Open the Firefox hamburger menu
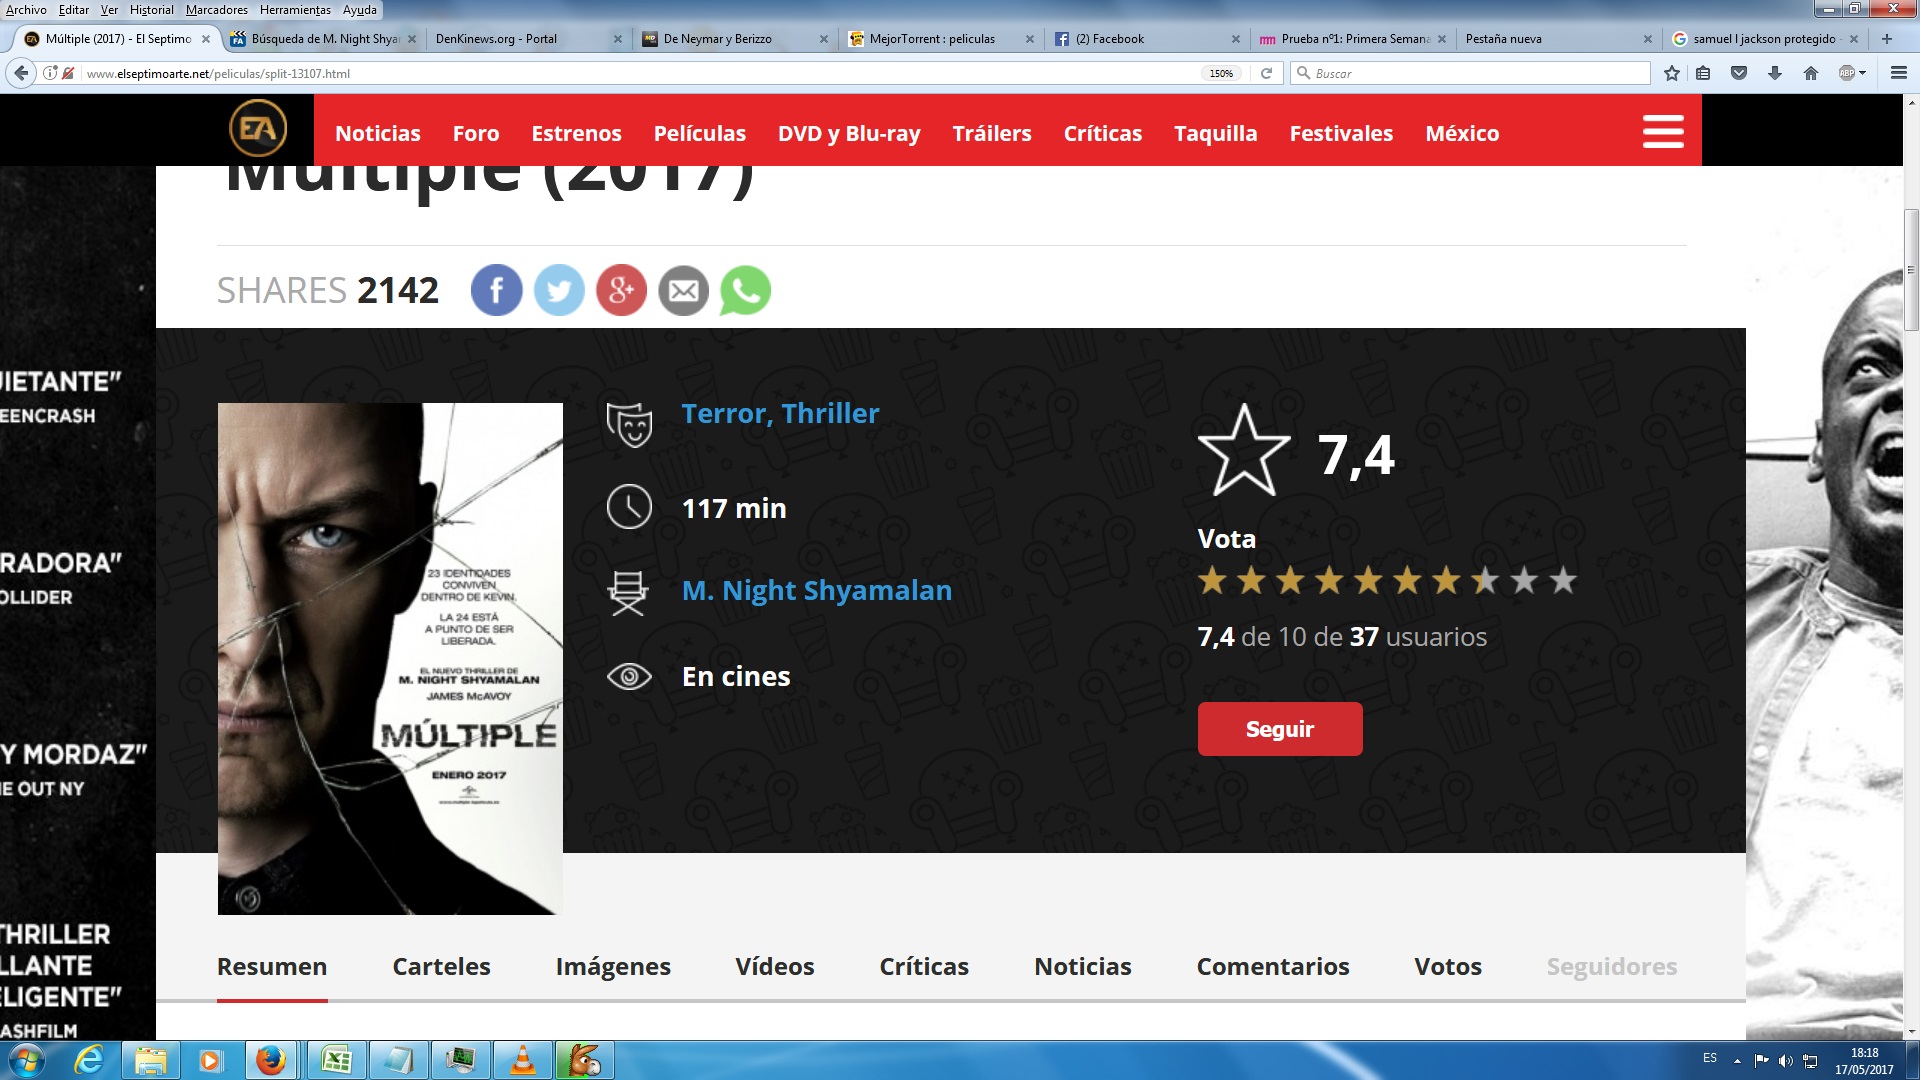Screen dimensions: 1920x1080 [x=1899, y=73]
